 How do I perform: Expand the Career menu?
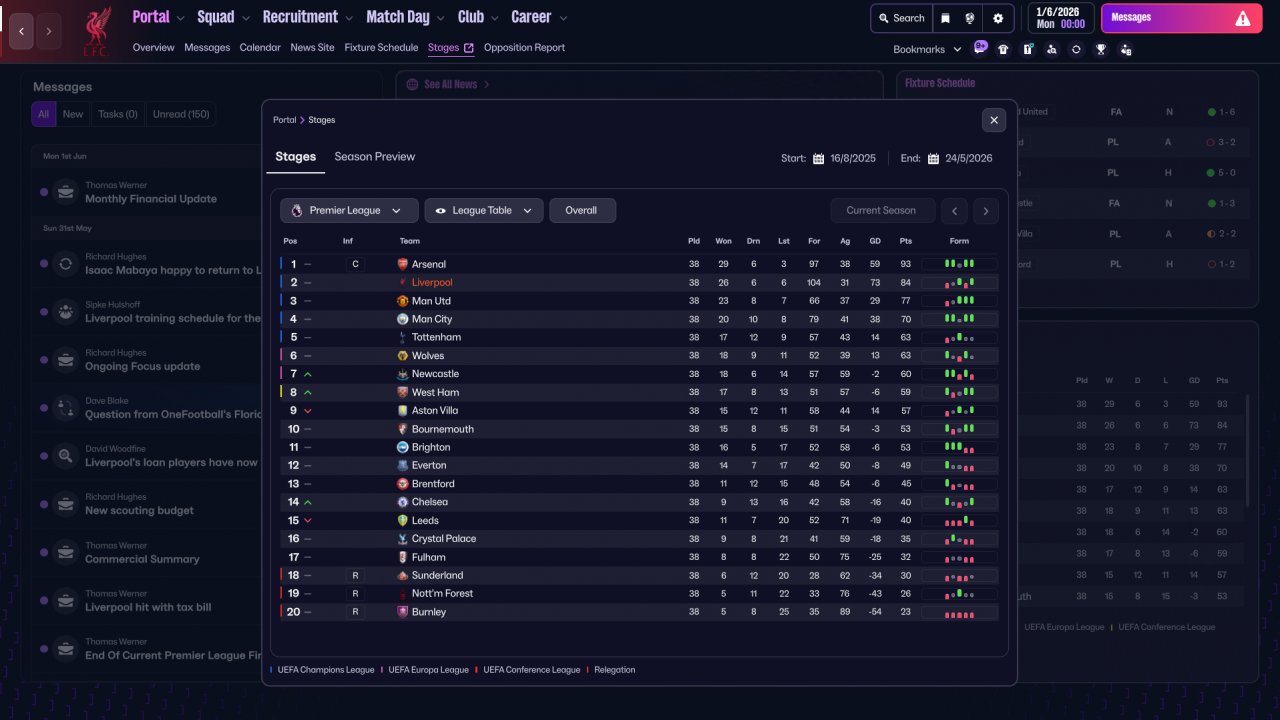(539, 17)
